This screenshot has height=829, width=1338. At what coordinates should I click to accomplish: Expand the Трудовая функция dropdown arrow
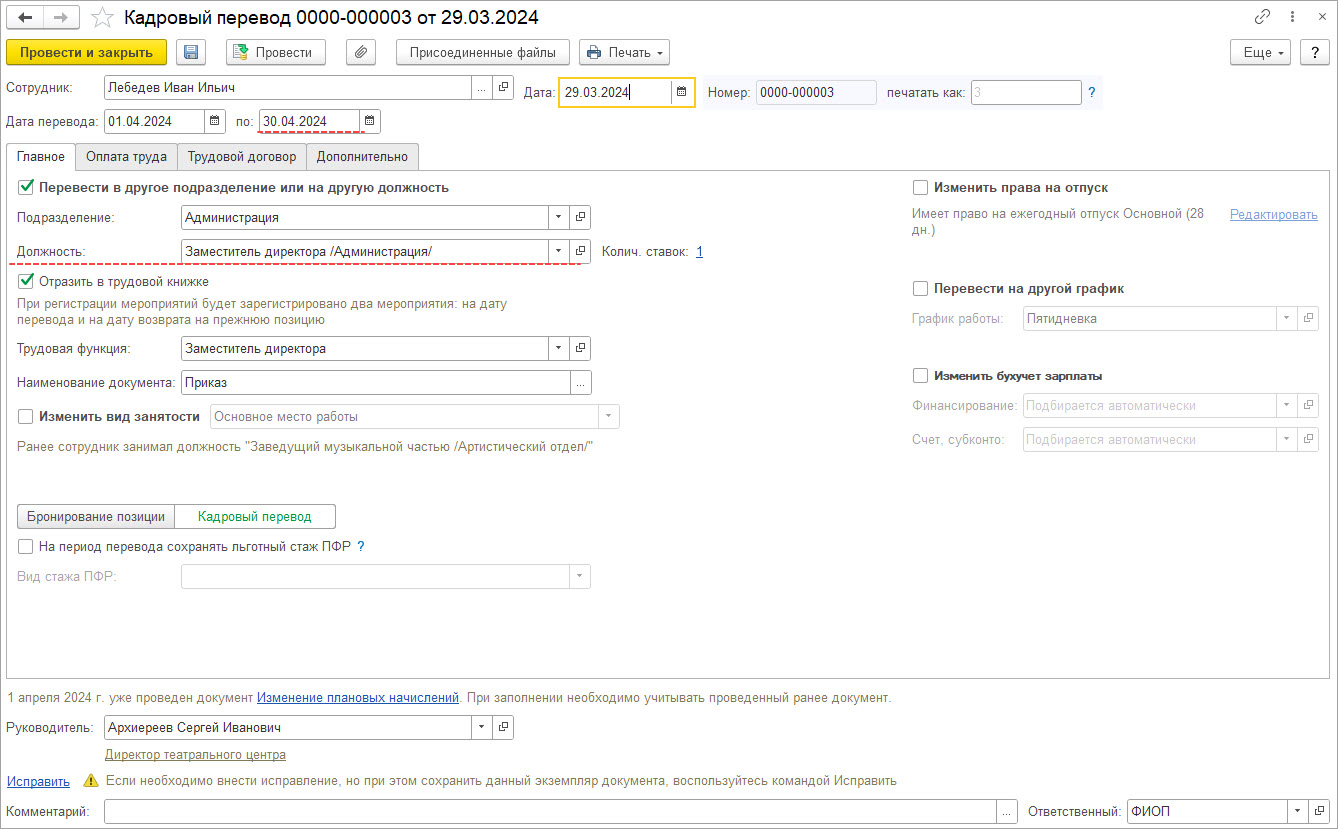559,348
